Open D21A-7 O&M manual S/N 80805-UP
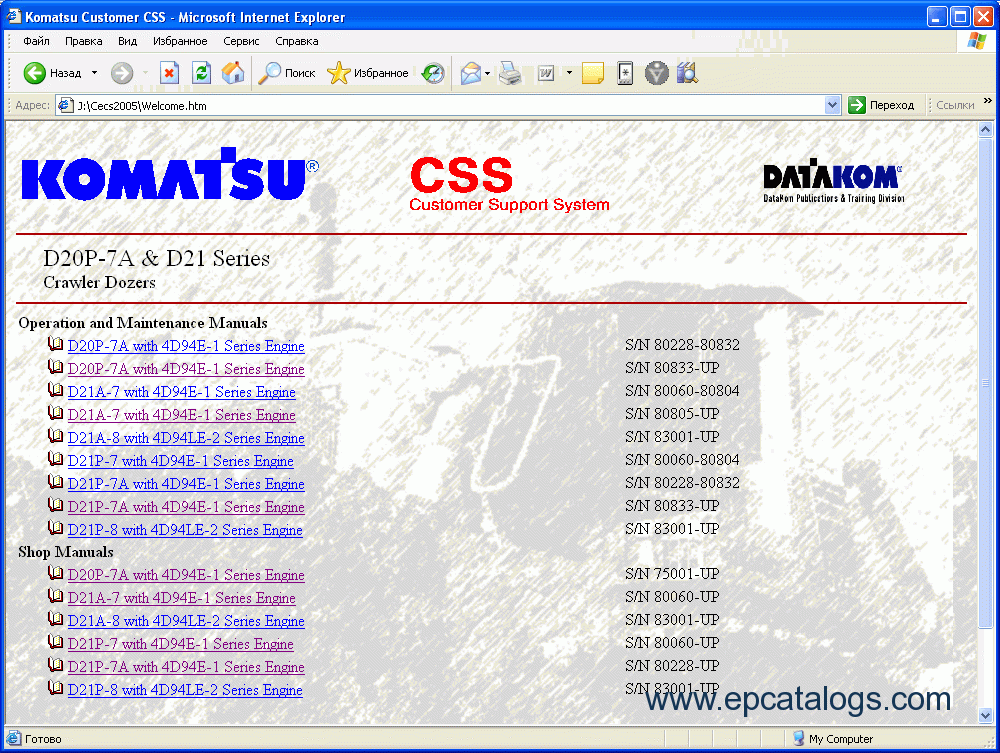The width and height of the screenshot is (1000, 753). click(182, 415)
